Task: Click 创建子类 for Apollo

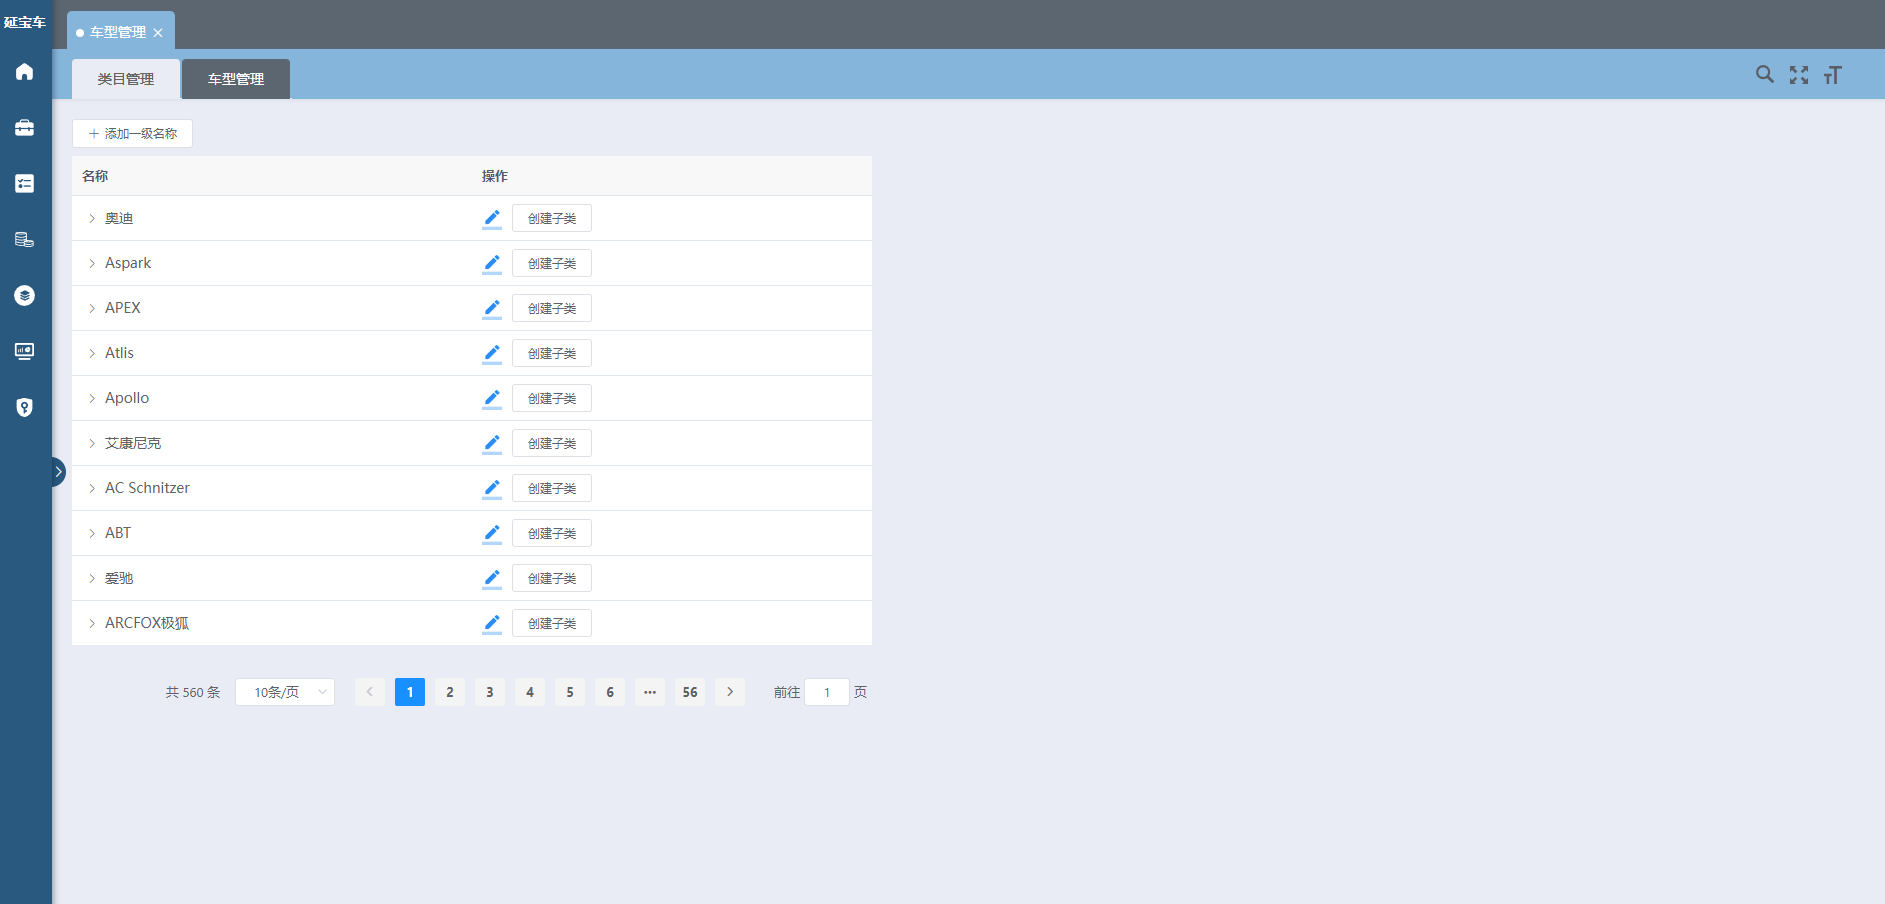Action: [x=552, y=398]
